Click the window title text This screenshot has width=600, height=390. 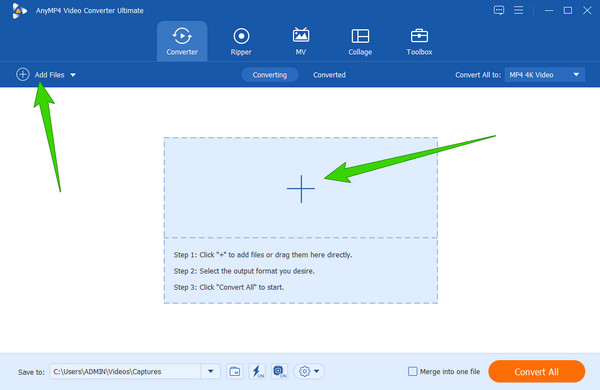pyautogui.click(x=90, y=11)
